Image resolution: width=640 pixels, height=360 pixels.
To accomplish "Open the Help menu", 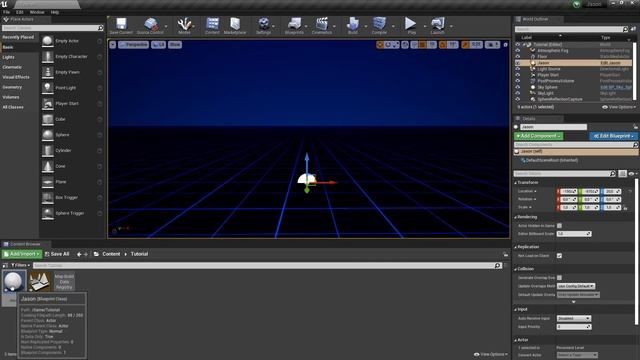I will 55,12.
